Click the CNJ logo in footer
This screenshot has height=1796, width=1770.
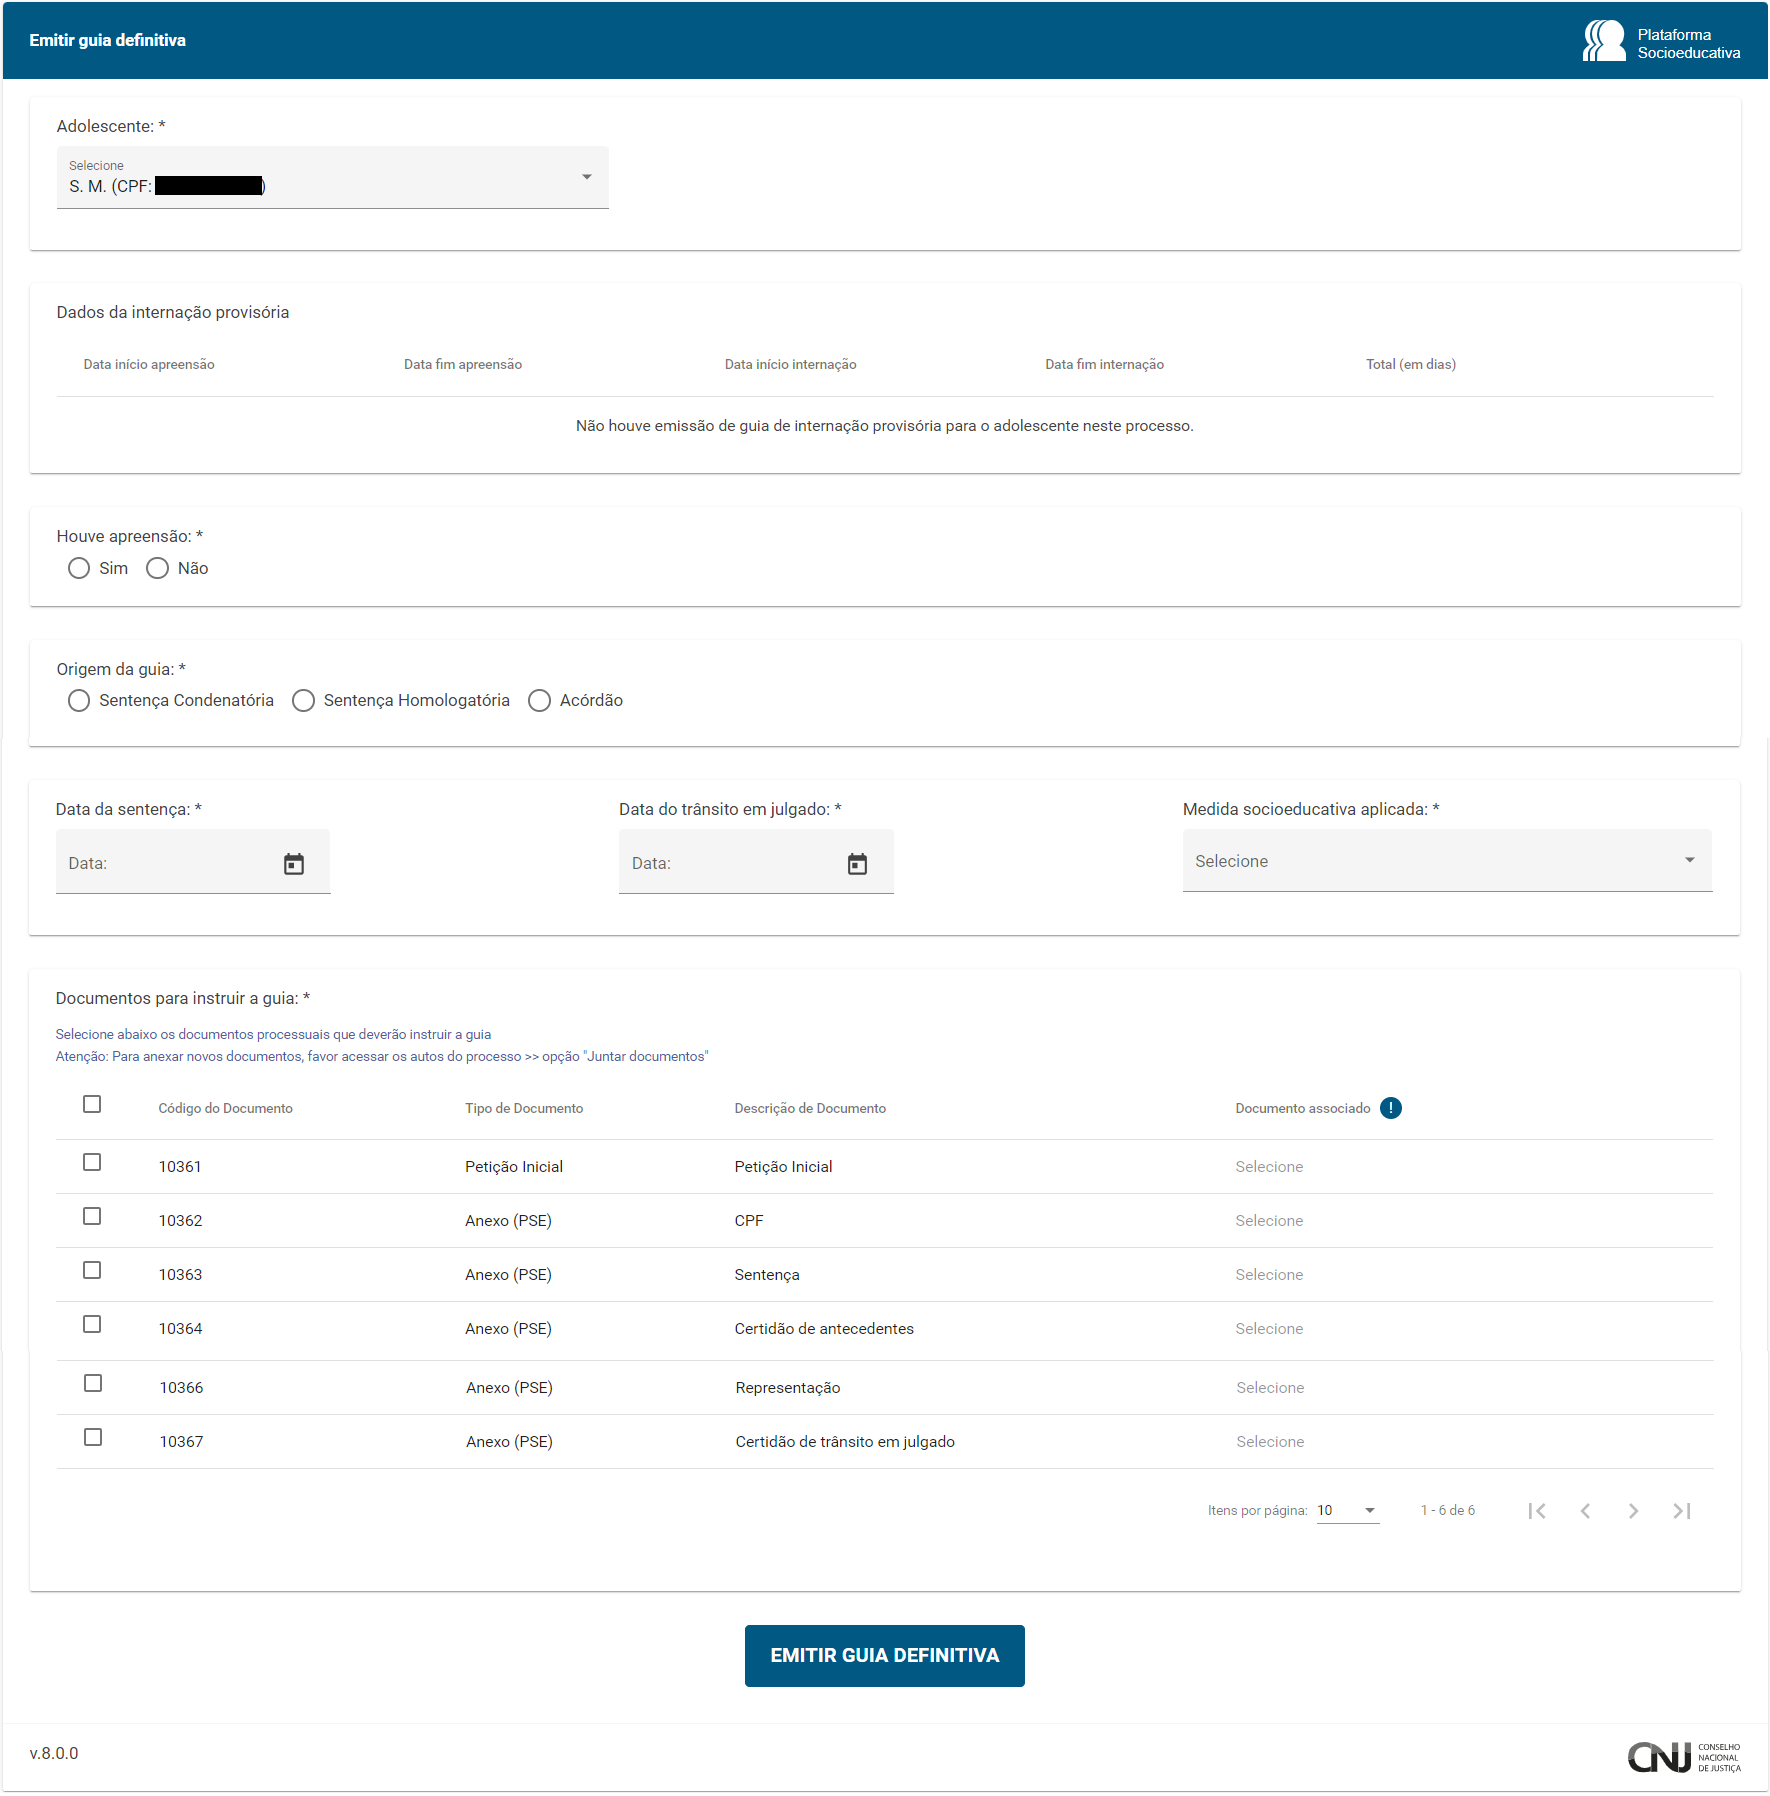pyautogui.click(x=1684, y=1757)
